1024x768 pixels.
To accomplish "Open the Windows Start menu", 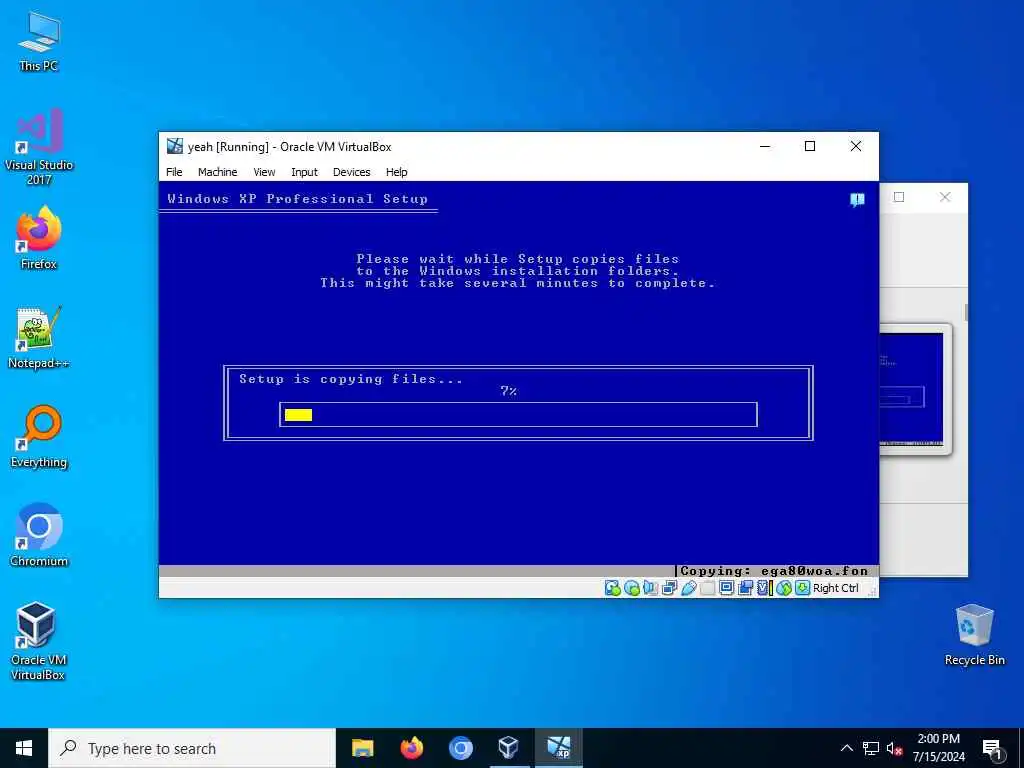I will pyautogui.click(x=24, y=748).
